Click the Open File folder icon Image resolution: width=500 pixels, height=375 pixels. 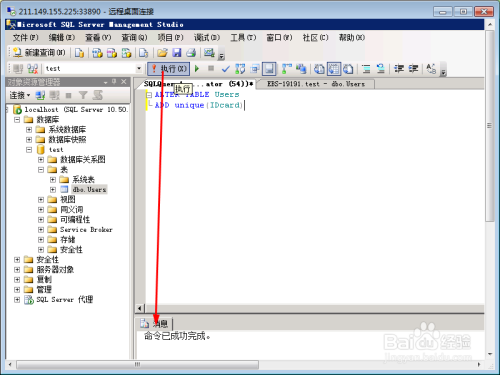162,53
